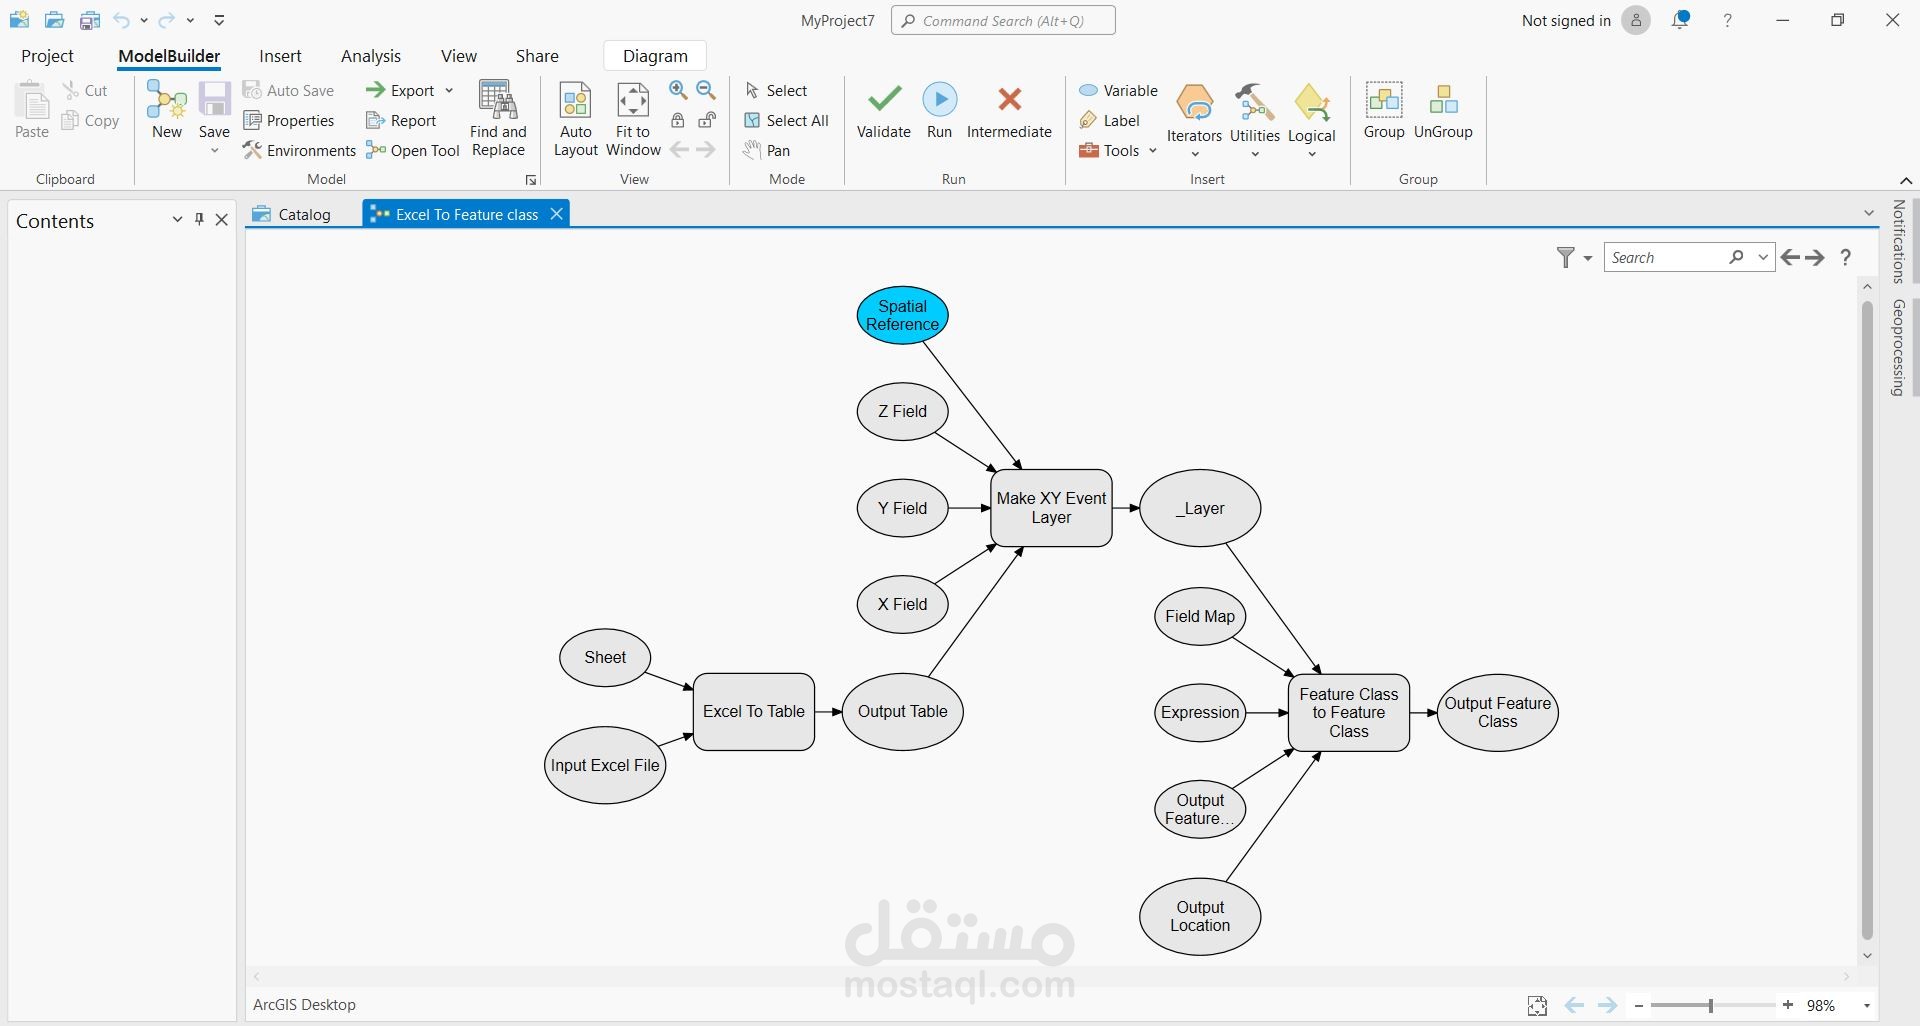
Task: Click the Command Search box
Action: click(1003, 20)
